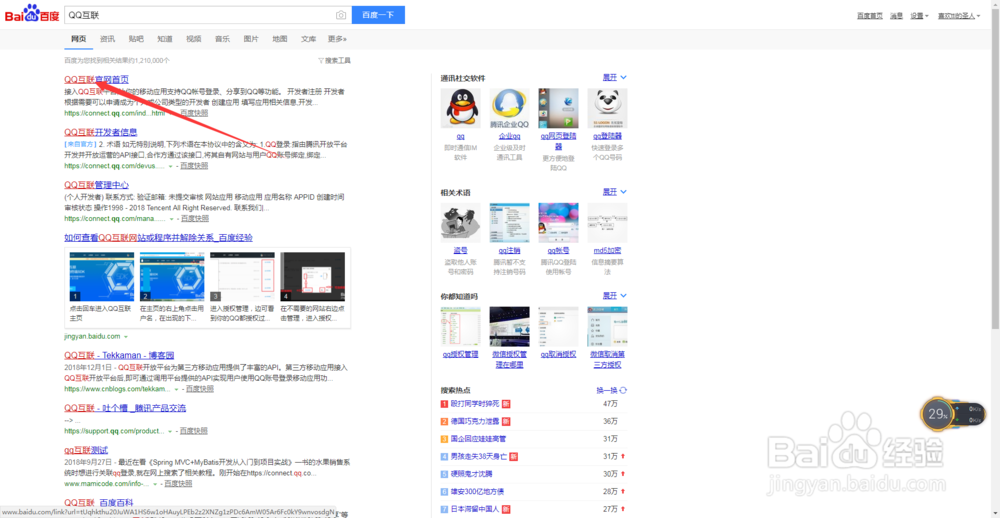Open the 消息 messages link
Viewport: 1000px width, 518px height.
point(896,15)
